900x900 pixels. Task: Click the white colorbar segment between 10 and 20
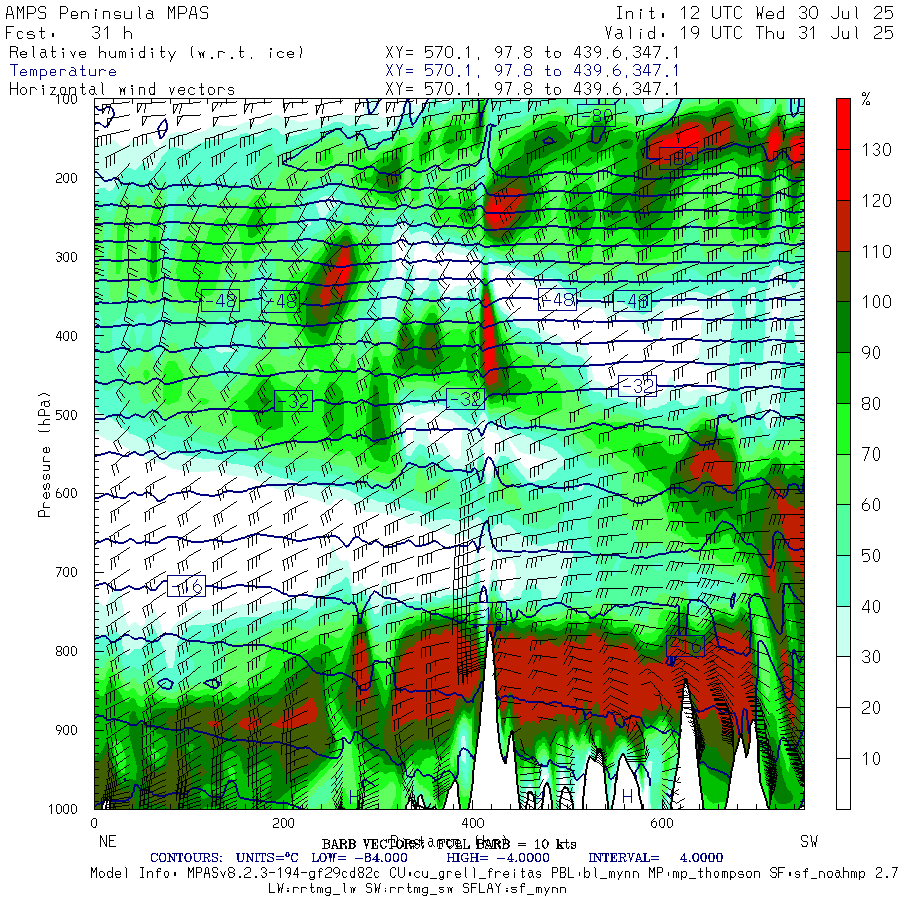(x=843, y=733)
